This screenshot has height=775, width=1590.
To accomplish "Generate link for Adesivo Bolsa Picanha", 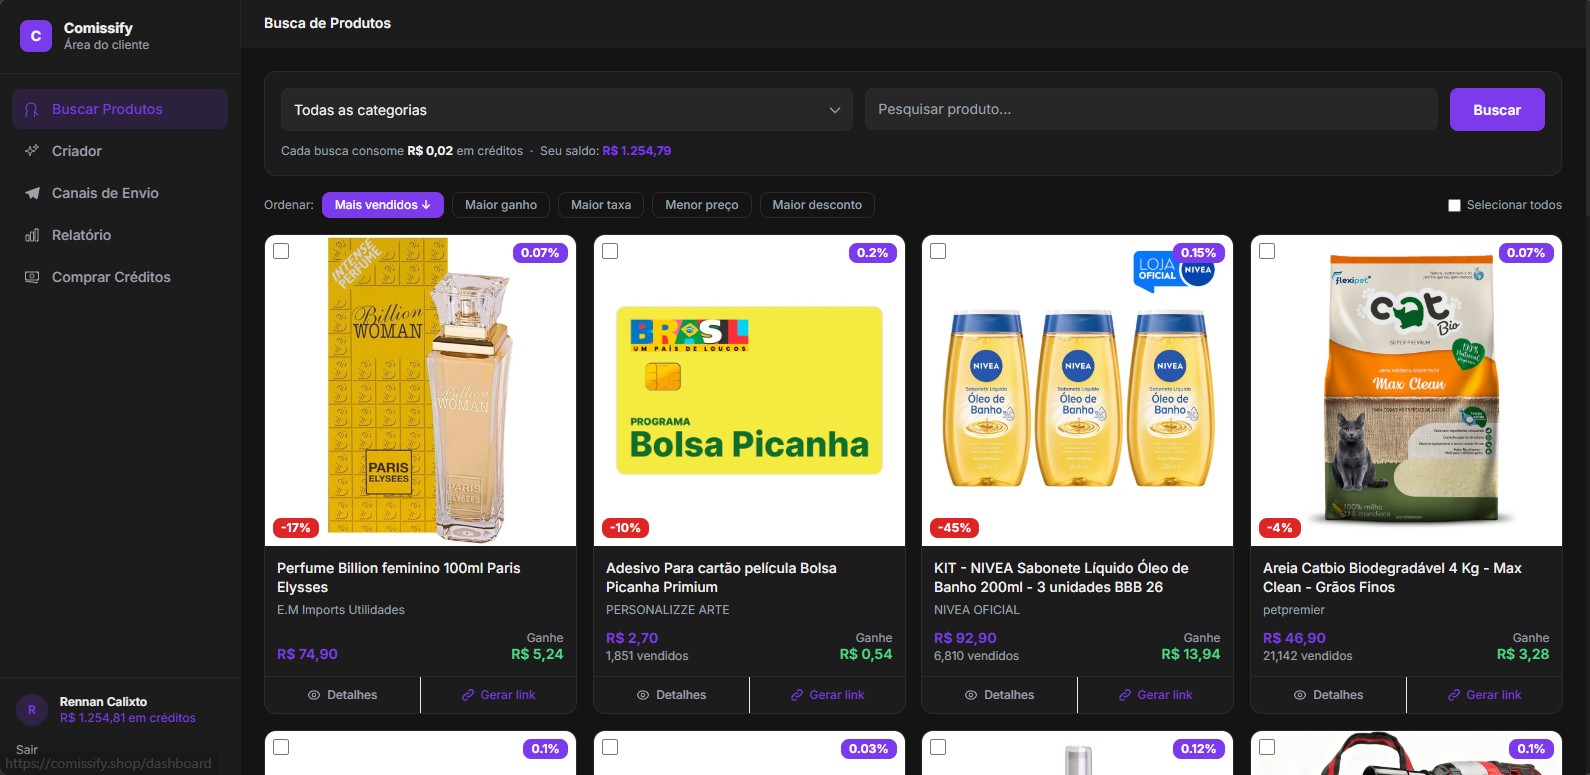I will [x=827, y=695].
